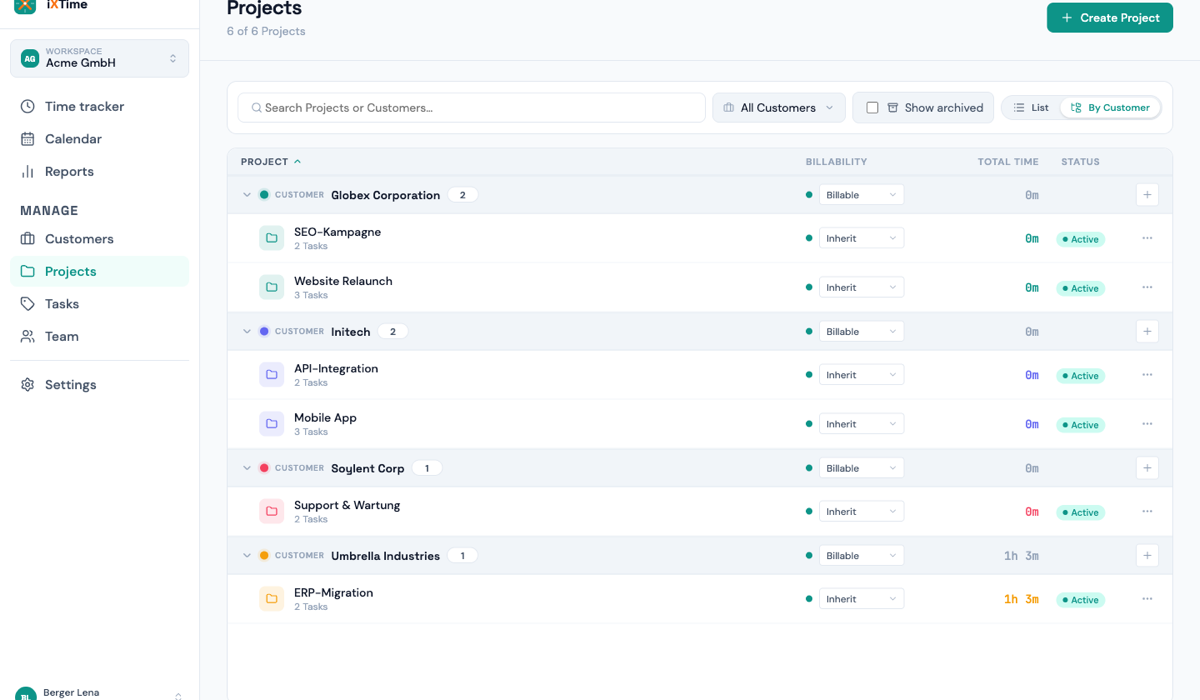Open the Mobile App folder icon
Image resolution: width=1200 pixels, height=700 pixels.
271,424
